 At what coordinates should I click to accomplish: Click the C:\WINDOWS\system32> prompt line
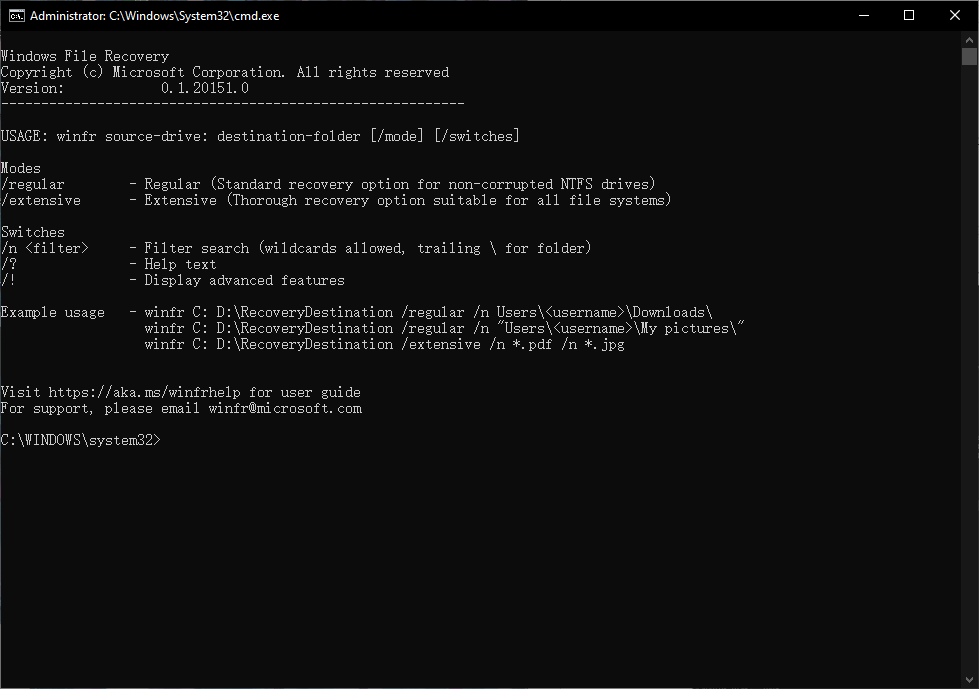[x=80, y=440]
